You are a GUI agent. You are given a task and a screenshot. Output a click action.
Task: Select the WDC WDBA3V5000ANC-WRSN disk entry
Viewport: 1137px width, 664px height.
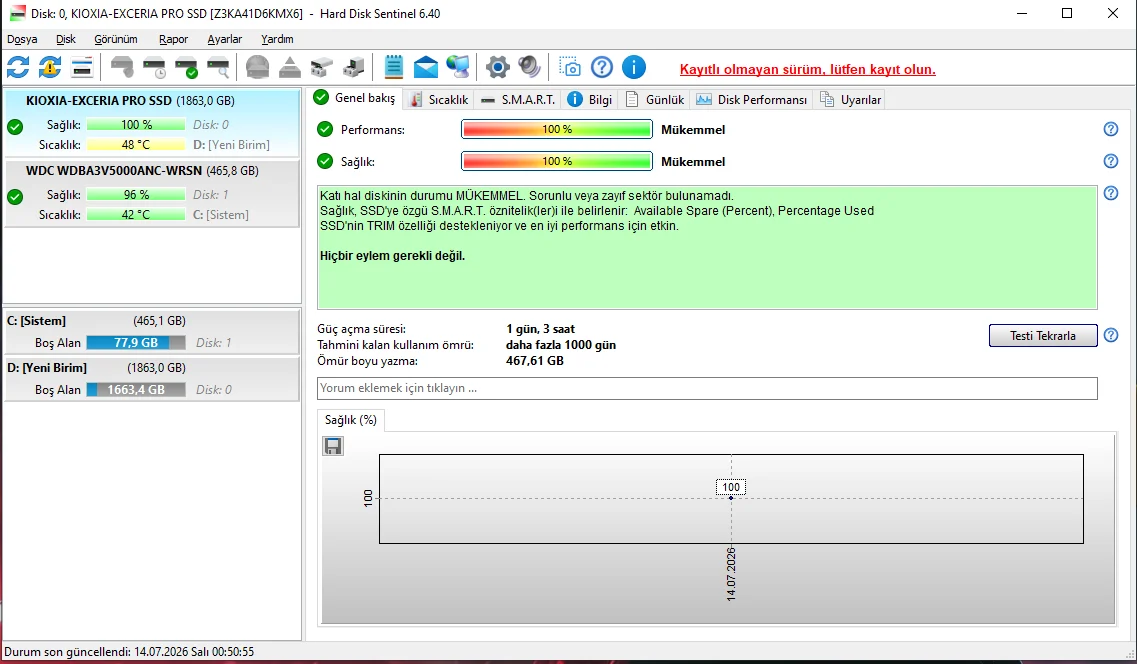[x=152, y=193]
